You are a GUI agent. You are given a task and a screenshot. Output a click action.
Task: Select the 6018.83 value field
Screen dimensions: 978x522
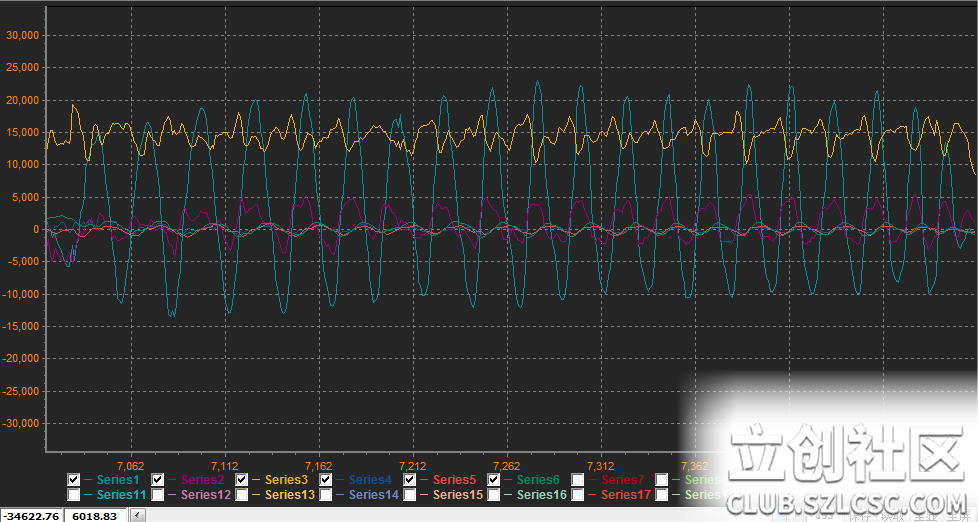click(95, 516)
